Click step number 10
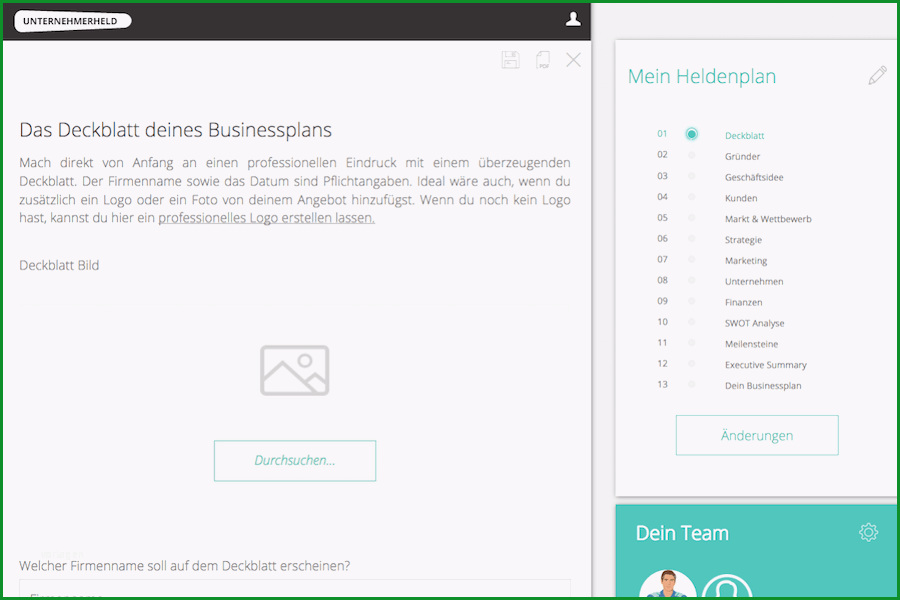This screenshot has width=900, height=600. coord(662,322)
